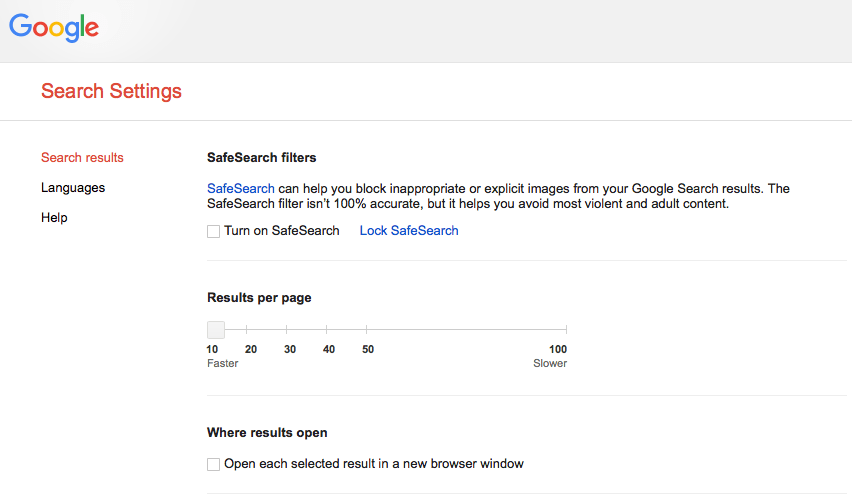Image resolution: width=852 pixels, height=499 pixels.
Task: Click the SafeSearch filters heading
Action: point(261,158)
